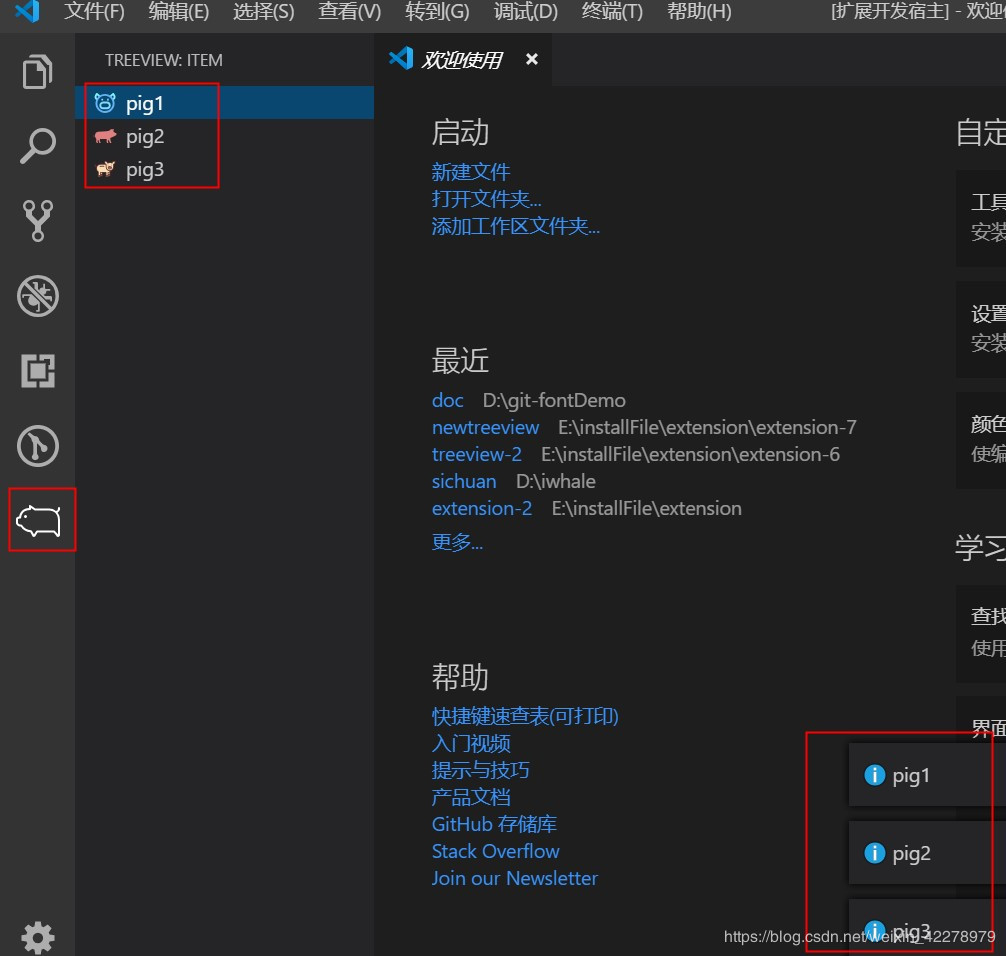
Task: Click info icon on pig2 notification
Action: click(874, 853)
